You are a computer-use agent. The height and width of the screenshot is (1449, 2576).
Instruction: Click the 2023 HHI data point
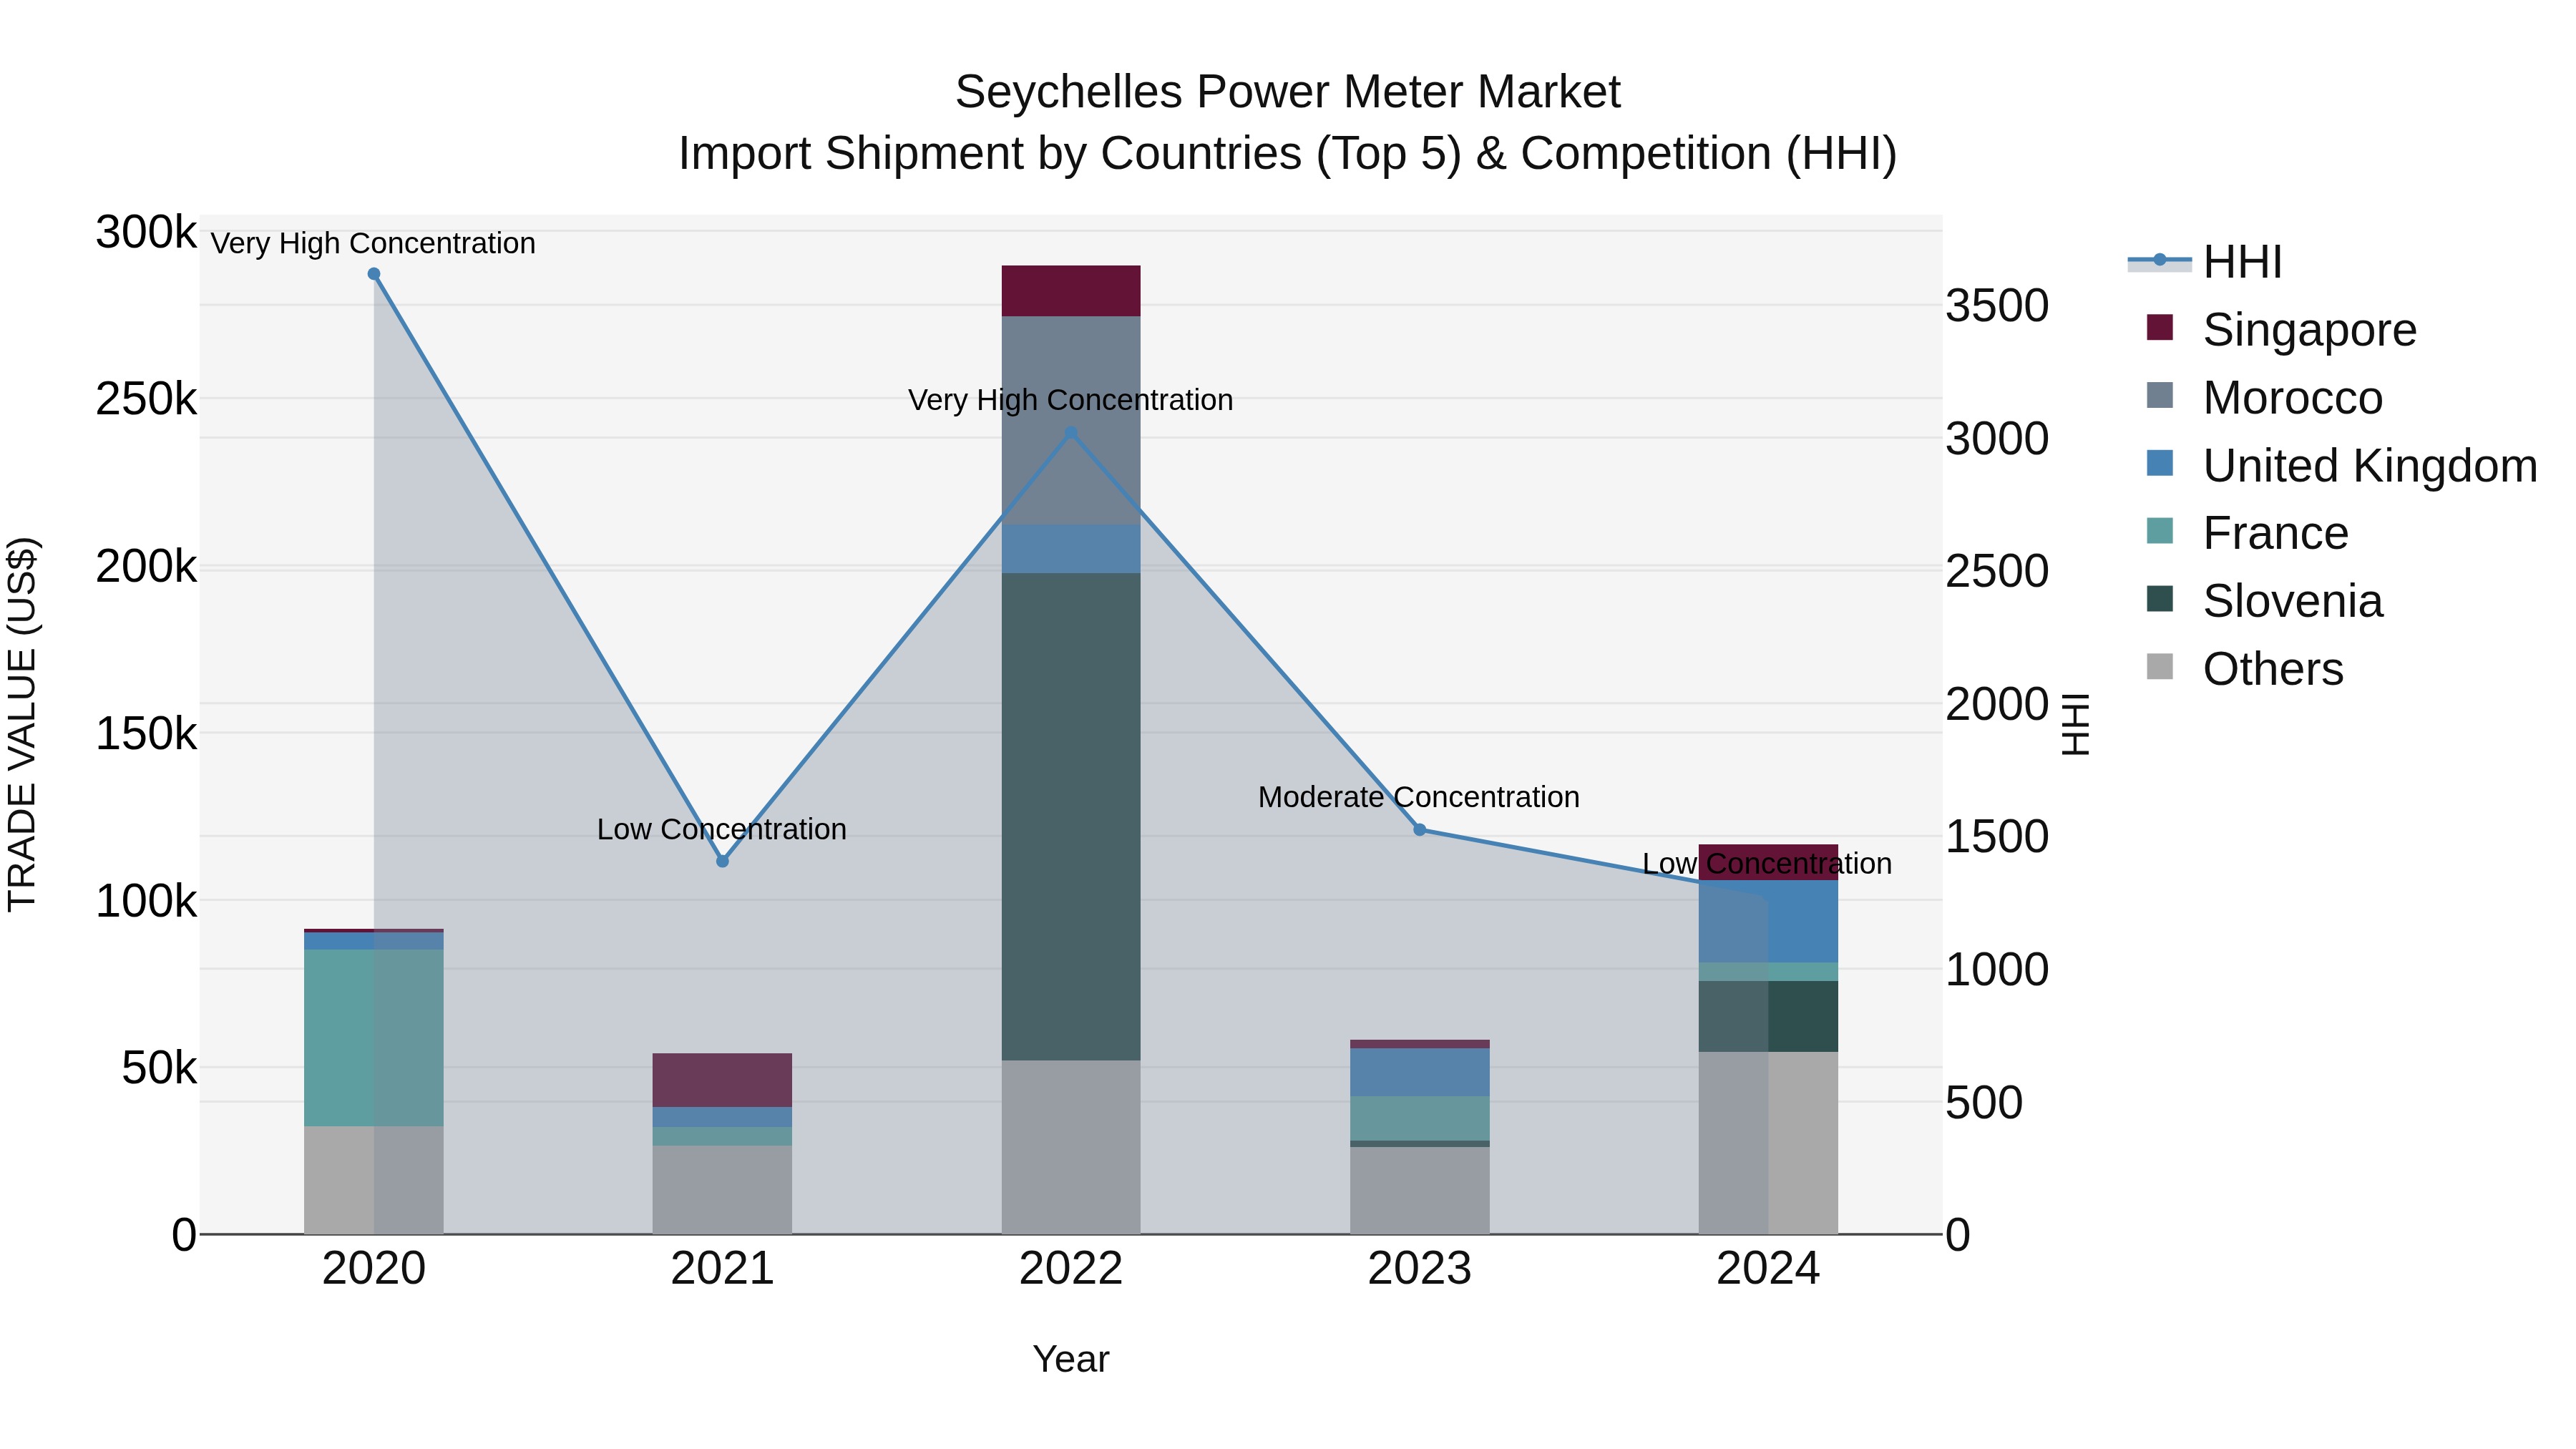[1420, 830]
